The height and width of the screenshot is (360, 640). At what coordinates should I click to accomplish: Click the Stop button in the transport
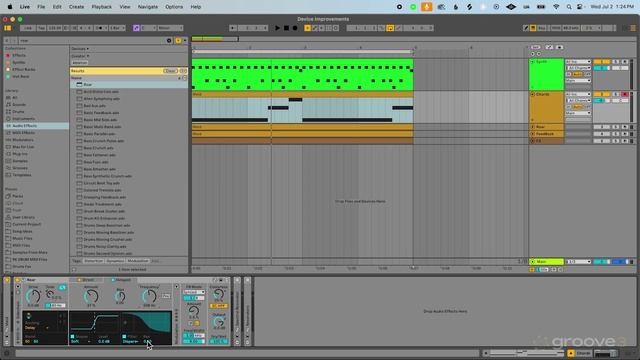pos(286,28)
